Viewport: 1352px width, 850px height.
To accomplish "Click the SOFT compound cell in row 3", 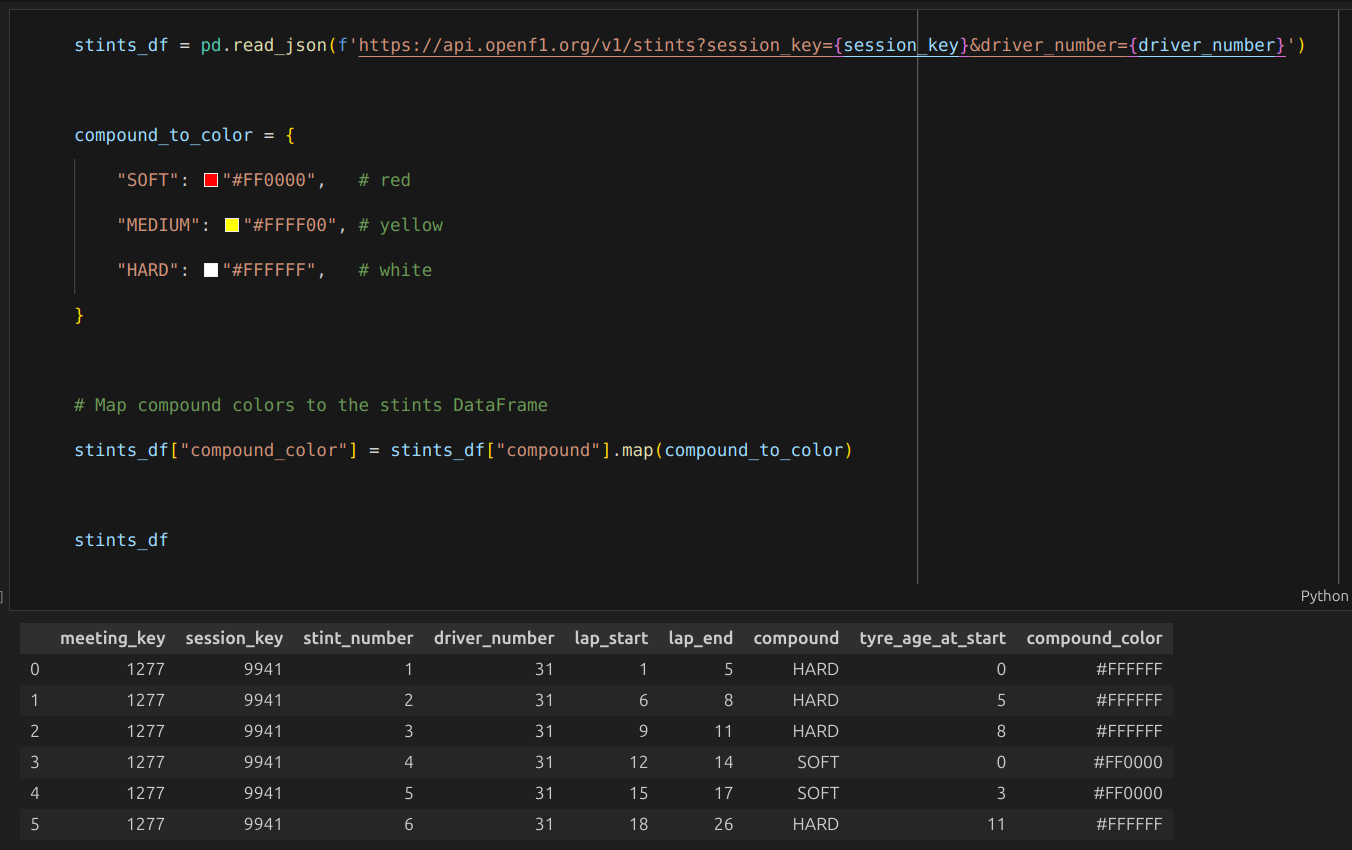I will tap(818, 762).
